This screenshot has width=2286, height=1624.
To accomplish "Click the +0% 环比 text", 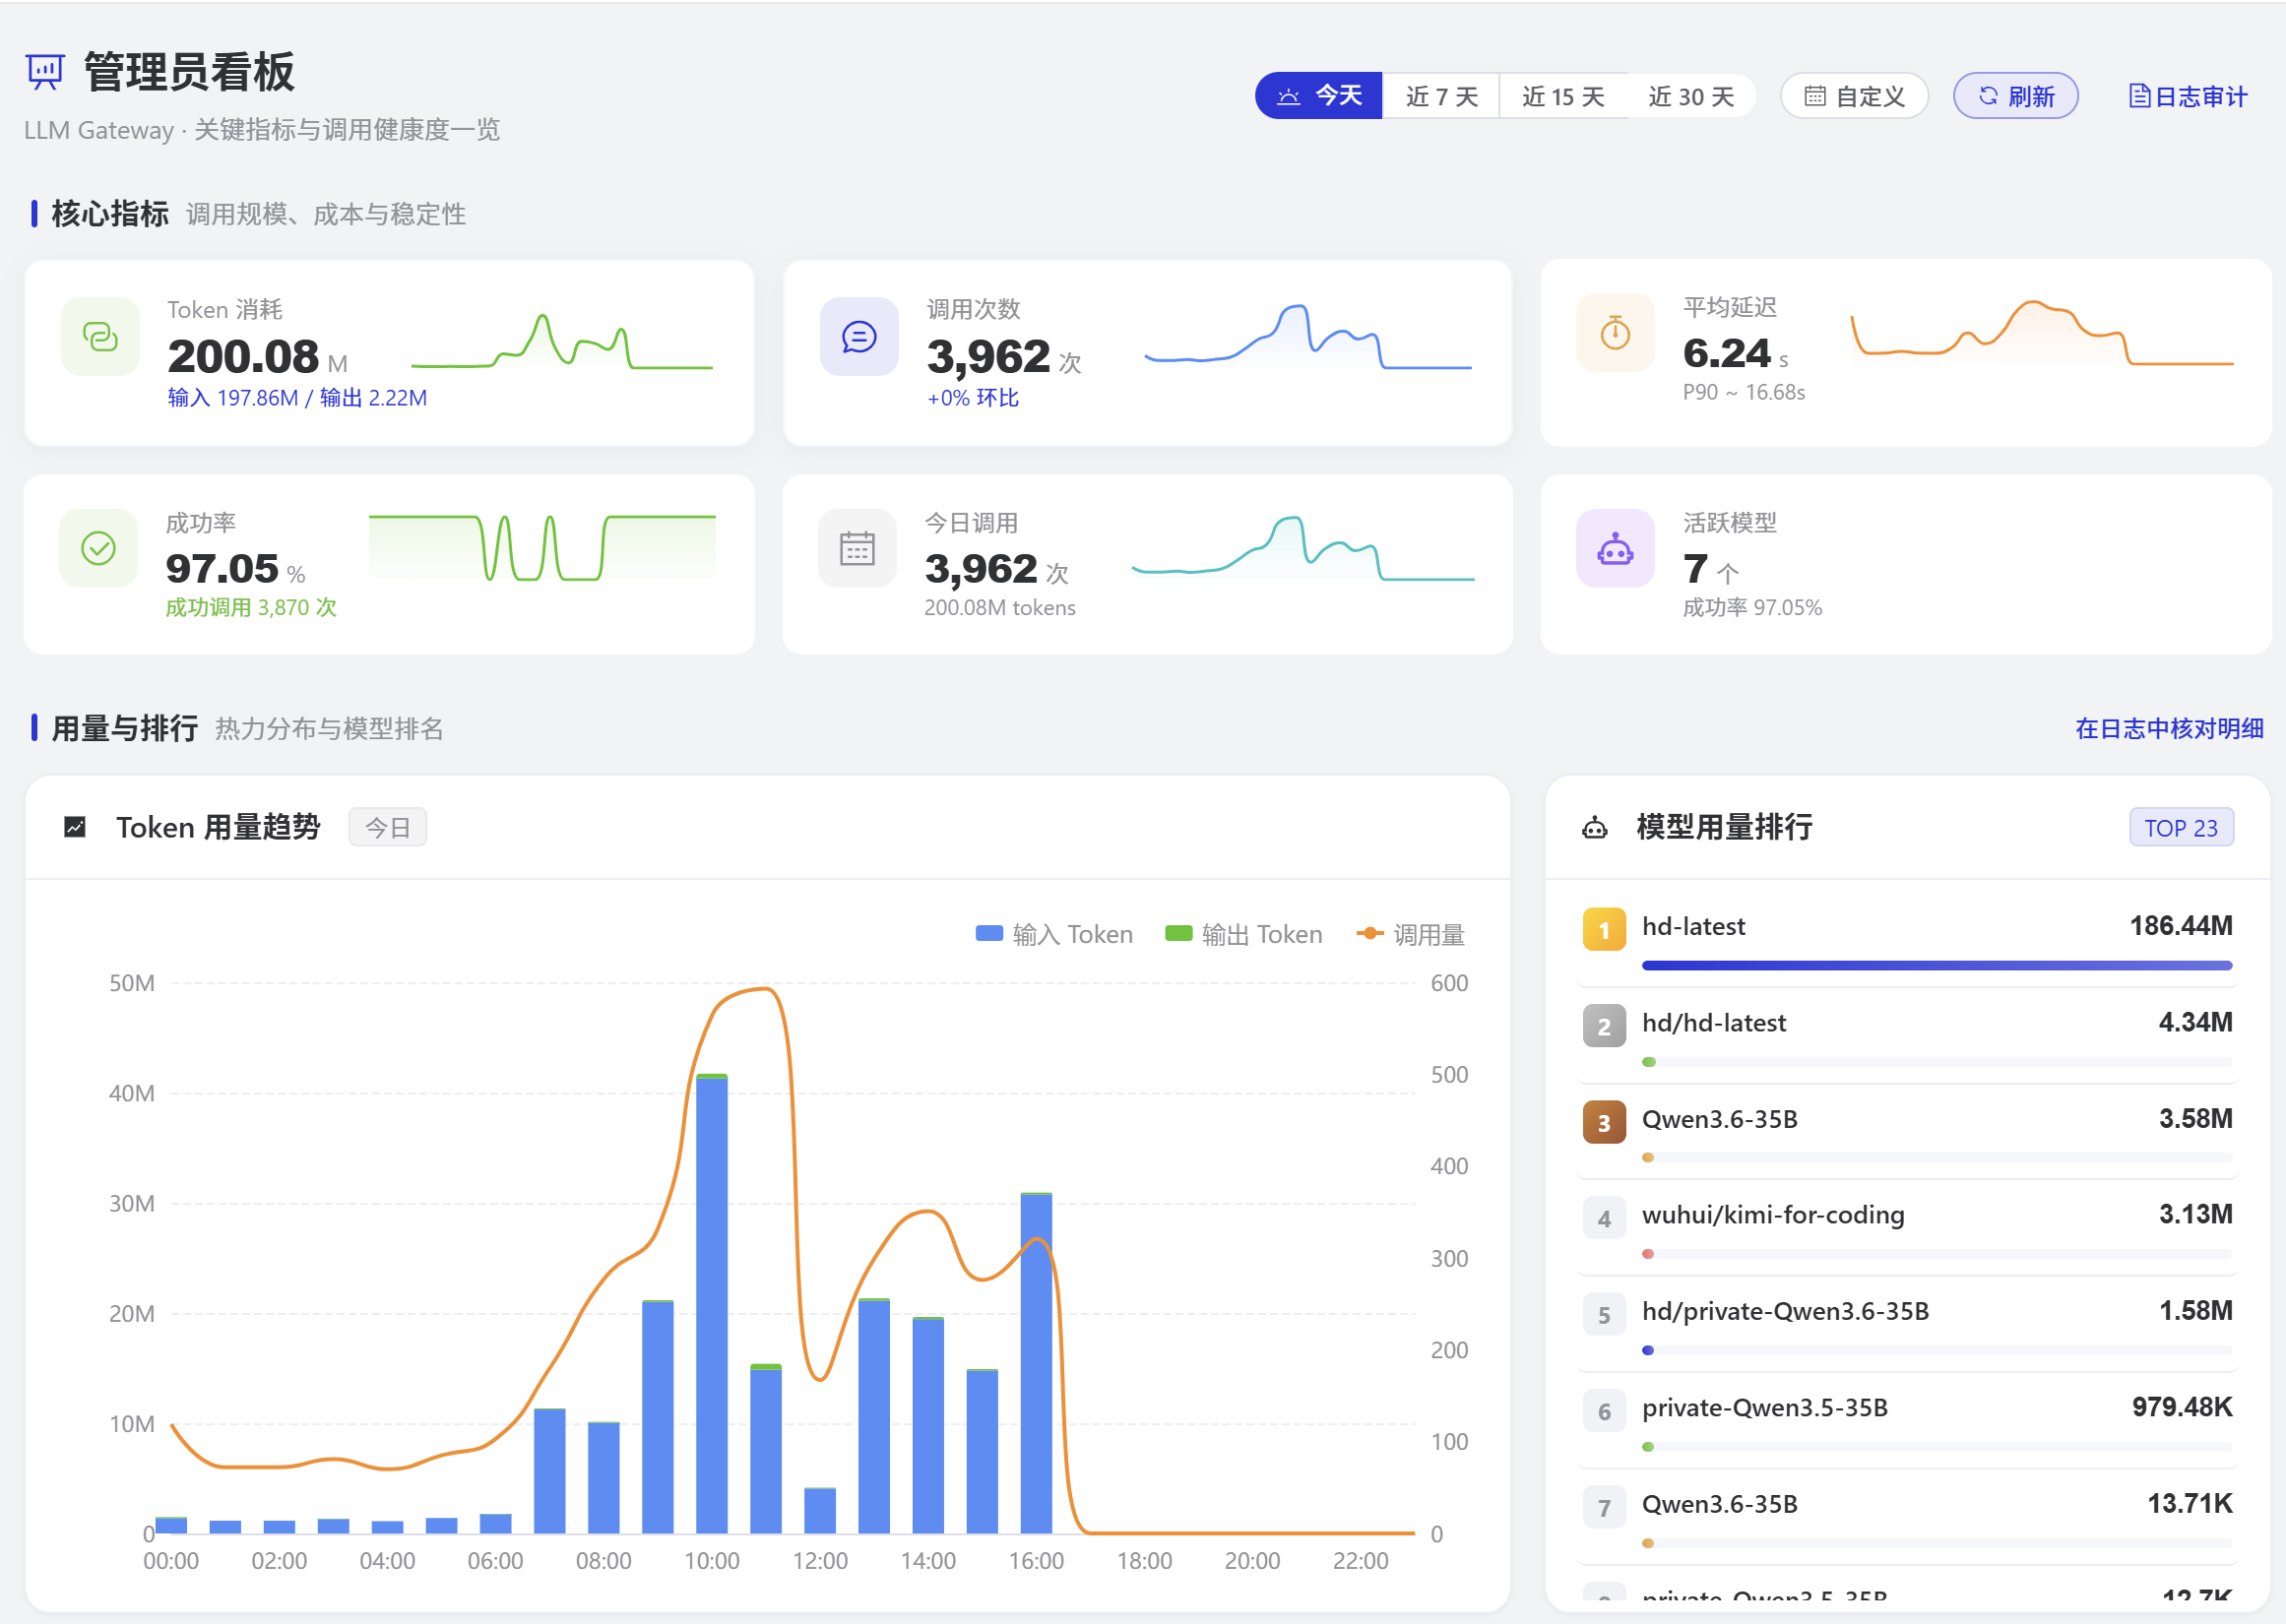I will [x=973, y=397].
